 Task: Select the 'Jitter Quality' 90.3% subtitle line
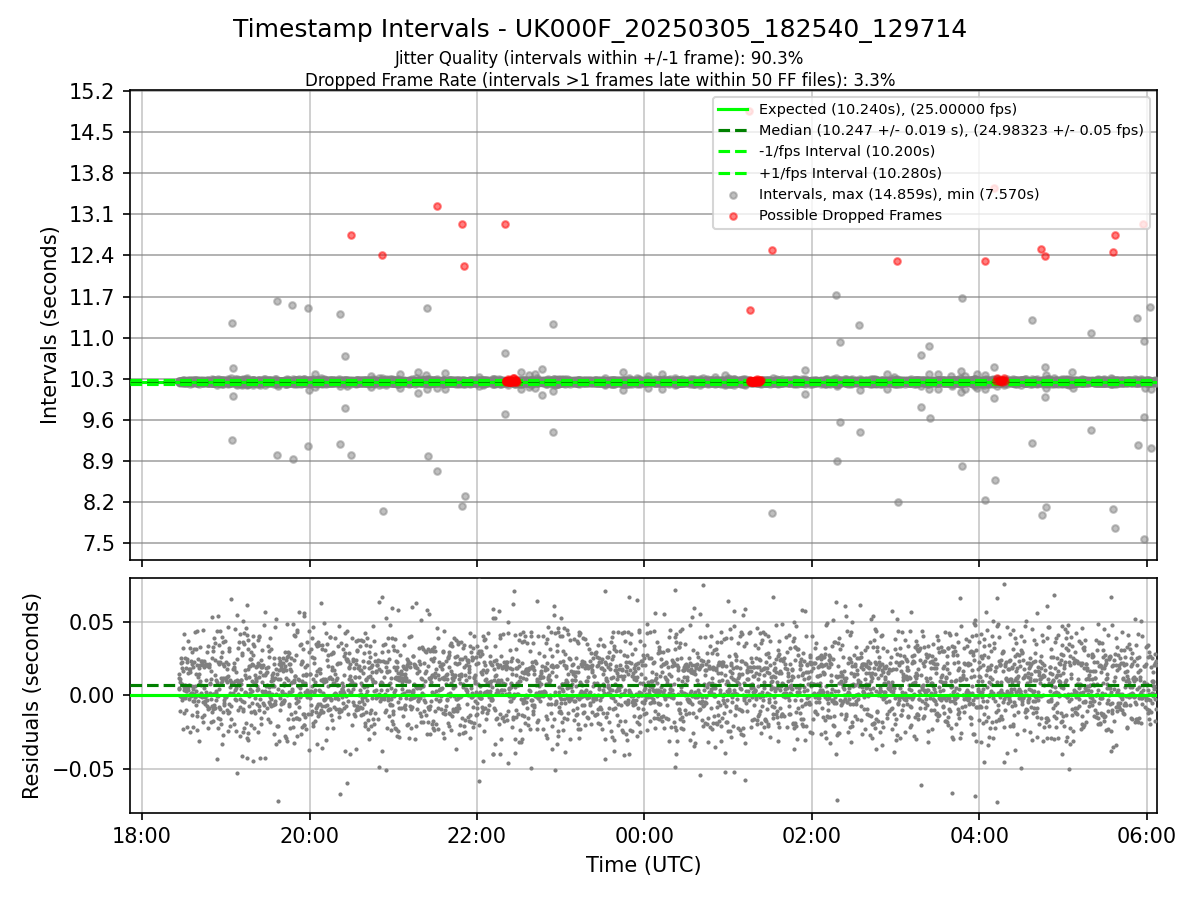click(599, 59)
